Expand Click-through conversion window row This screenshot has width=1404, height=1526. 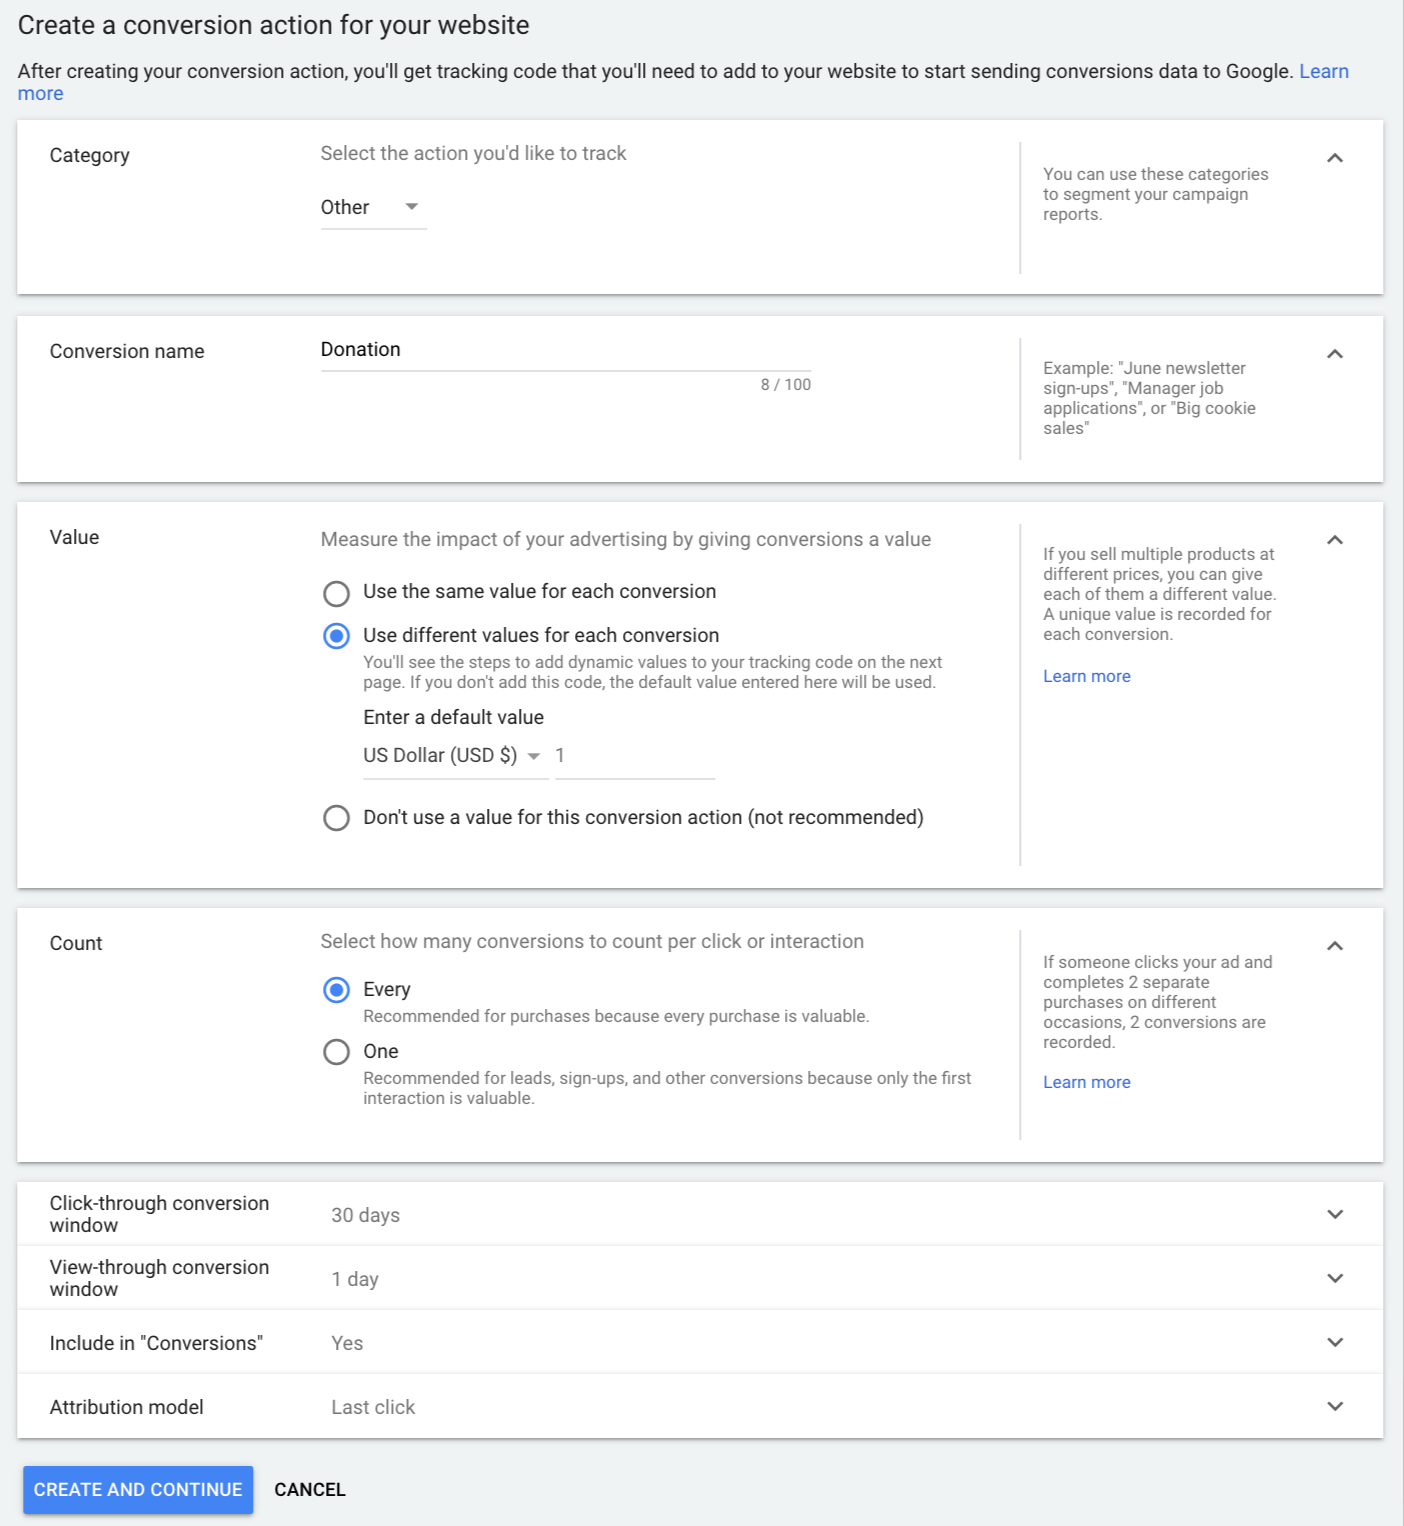(x=1334, y=1214)
